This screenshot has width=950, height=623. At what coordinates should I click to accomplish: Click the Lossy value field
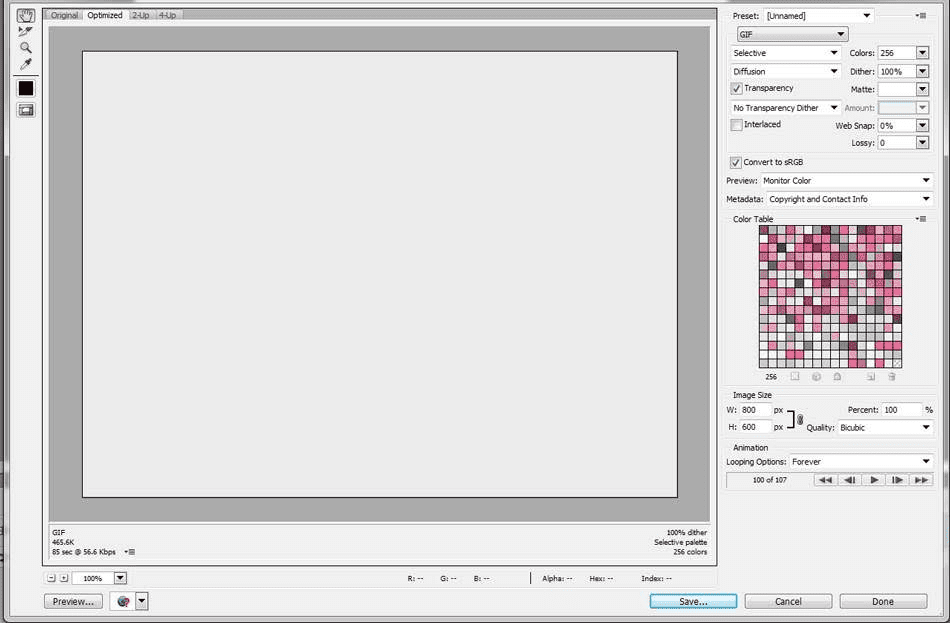coord(897,143)
